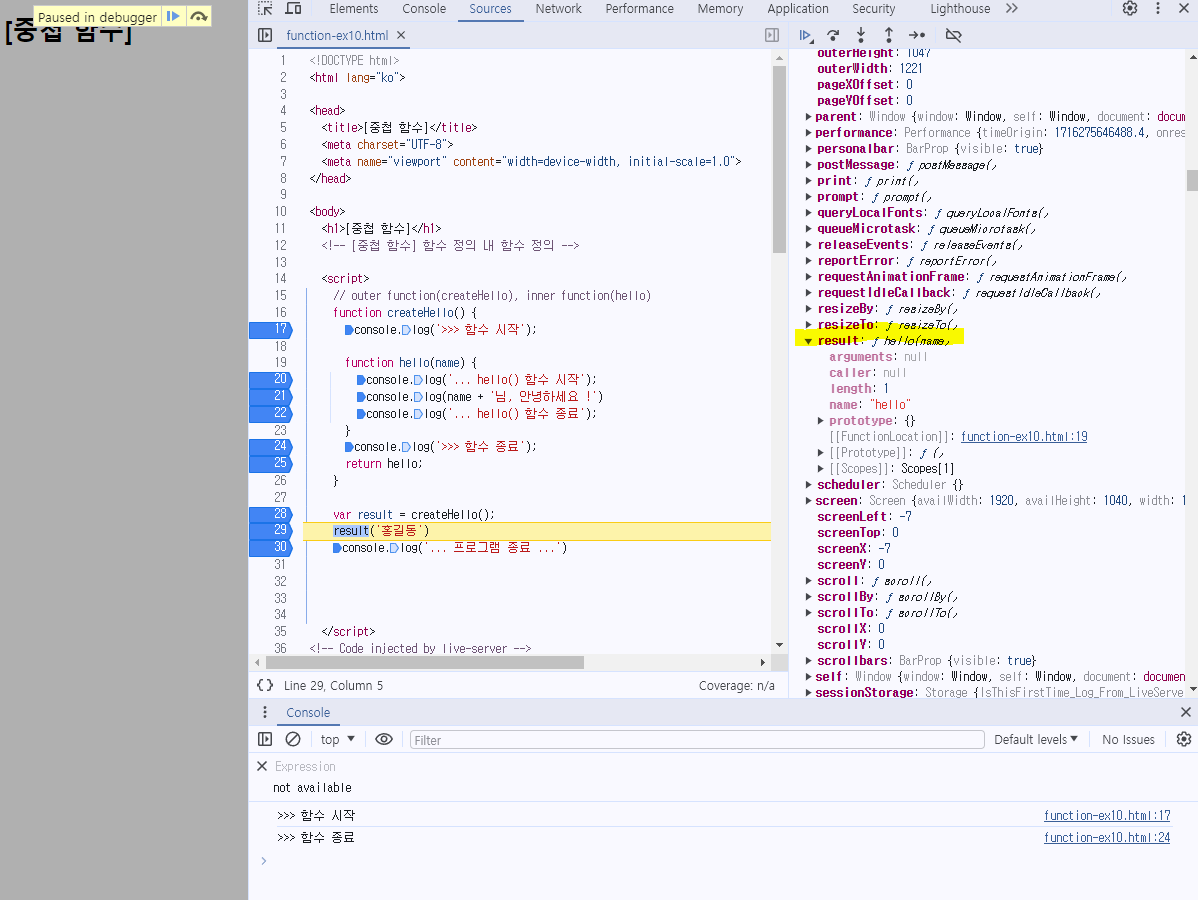Viewport: 1198px width, 900px height.
Task: Toggle console sidebar icon
Action: pos(265,740)
